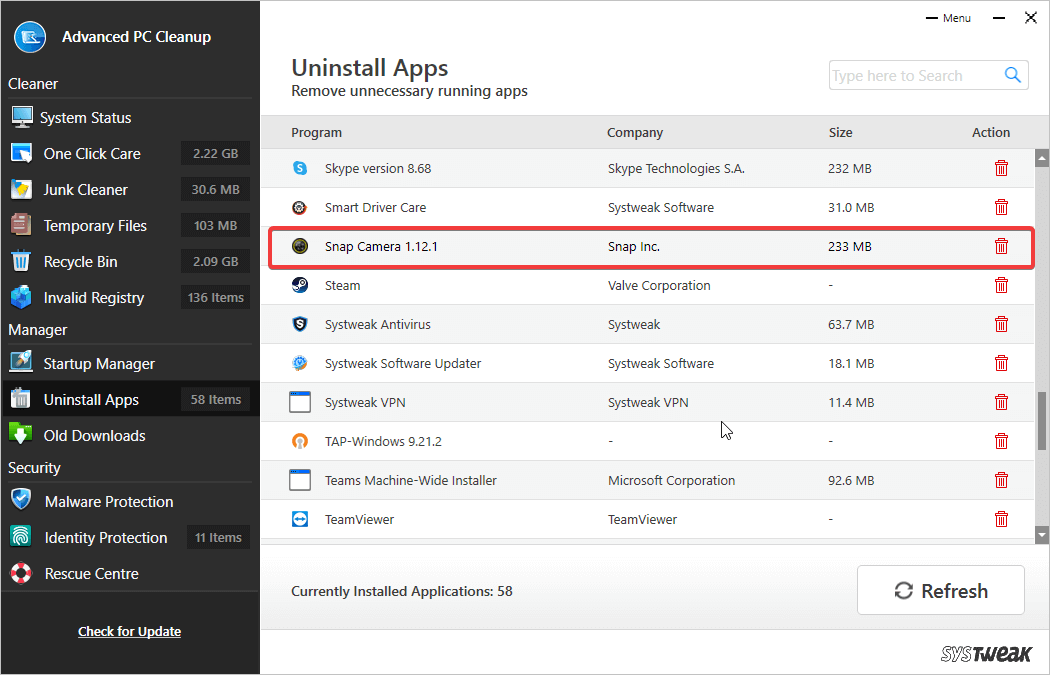The width and height of the screenshot is (1050, 675).
Task: Select Junk Cleaner from sidebar
Action: click(85, 190)
